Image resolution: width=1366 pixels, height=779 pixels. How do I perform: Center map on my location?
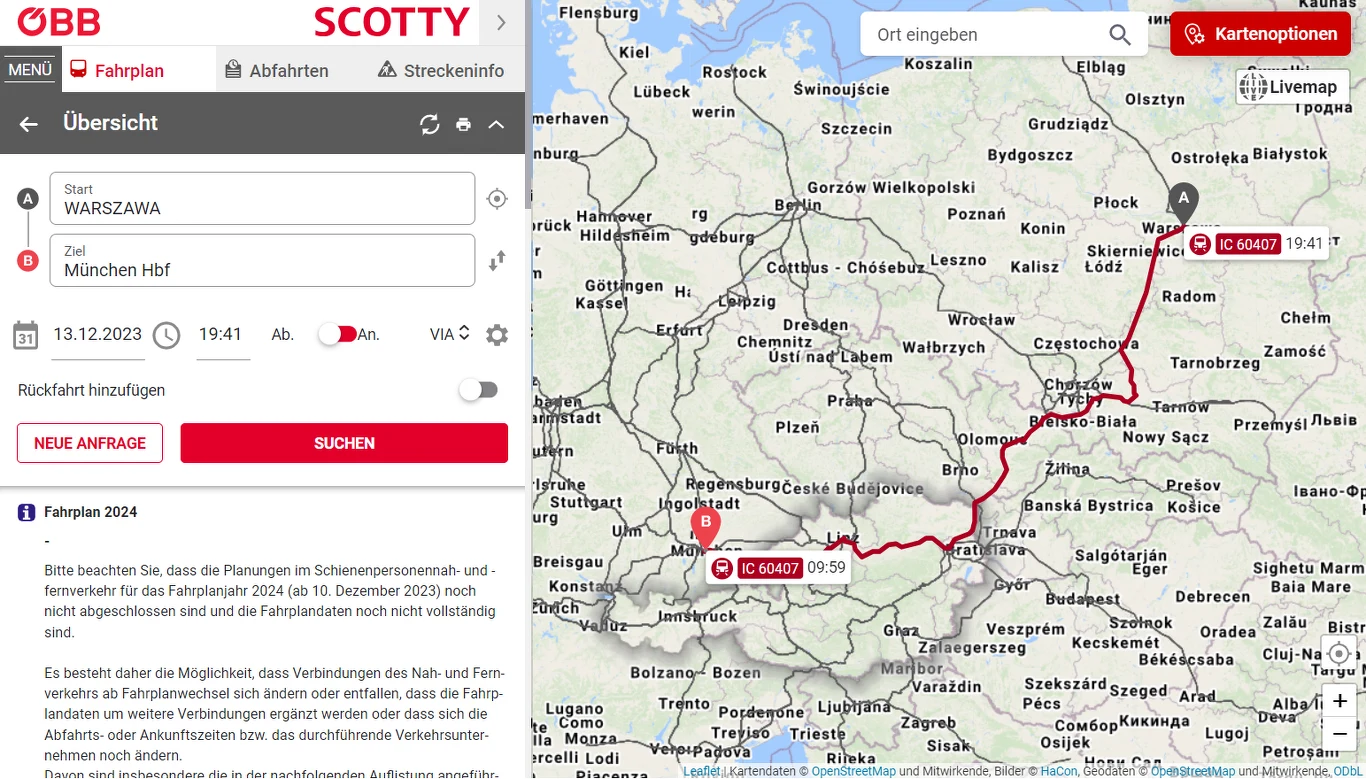coord(1338,655)
